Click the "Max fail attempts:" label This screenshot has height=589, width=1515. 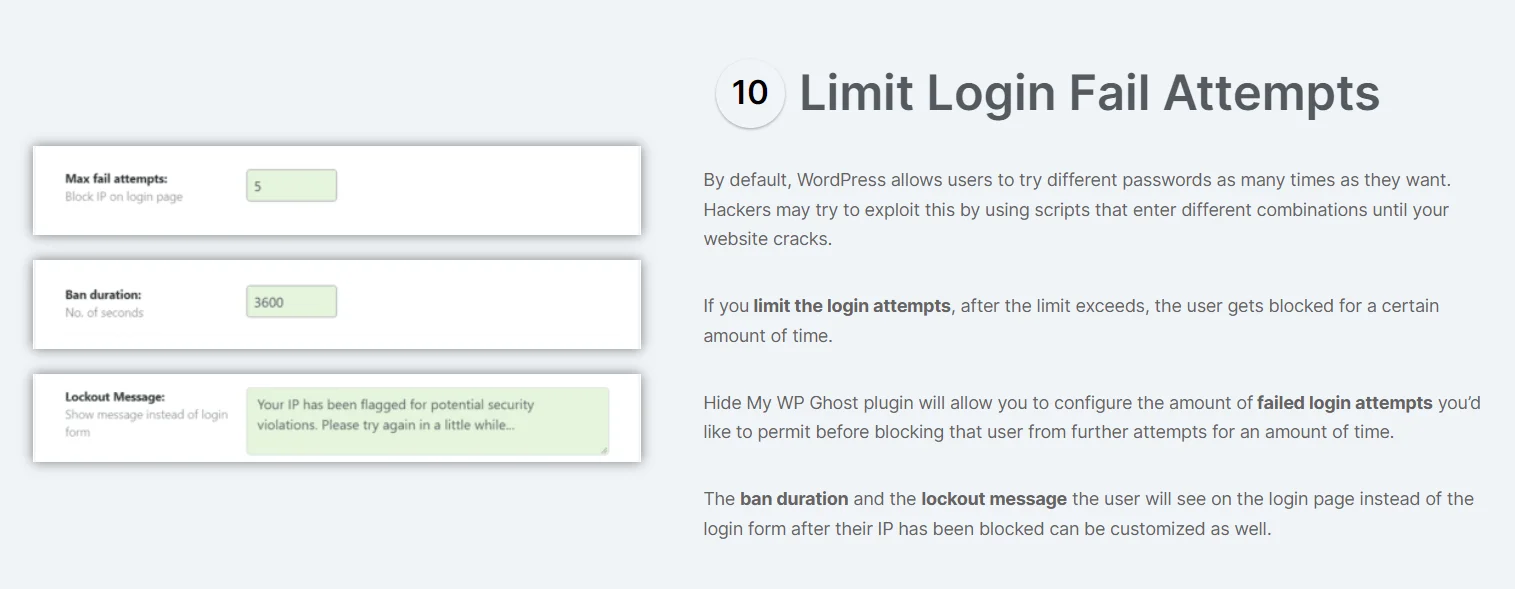(x=116, y=179)
